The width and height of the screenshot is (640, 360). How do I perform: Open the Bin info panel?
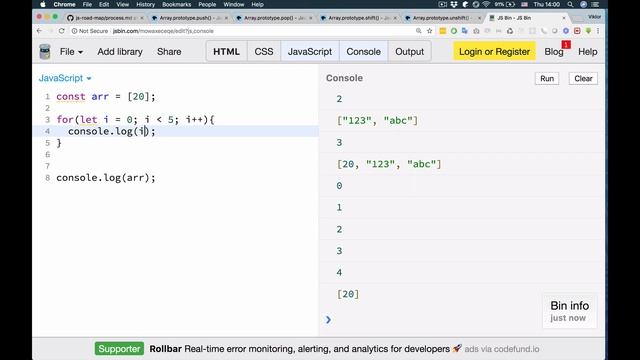(569, 311)
